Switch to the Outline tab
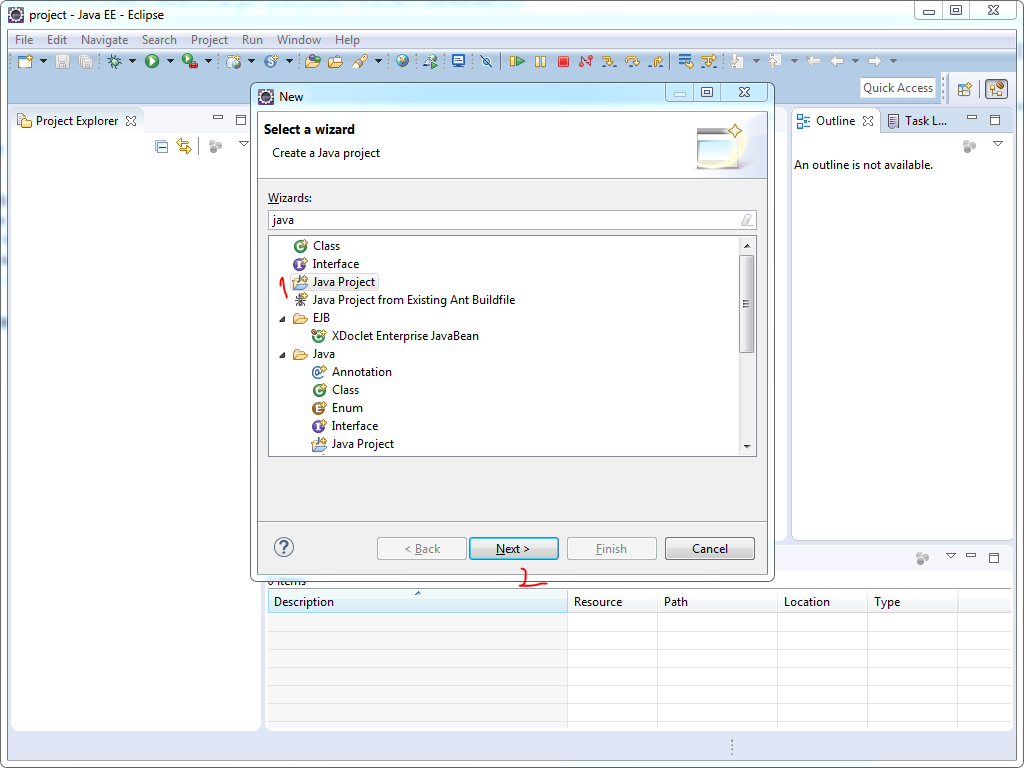Image resolution: width=1024 pixels, height=768 pixels. [835, 121]
